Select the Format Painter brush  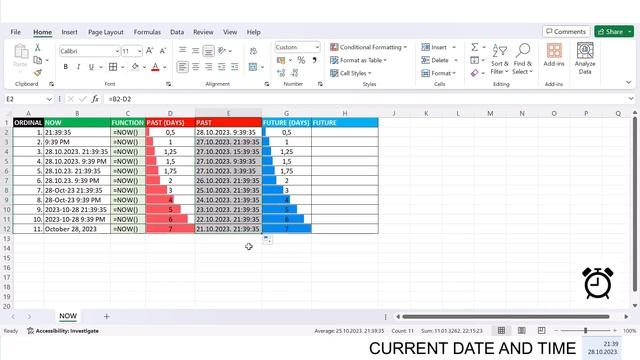(38, 73)
